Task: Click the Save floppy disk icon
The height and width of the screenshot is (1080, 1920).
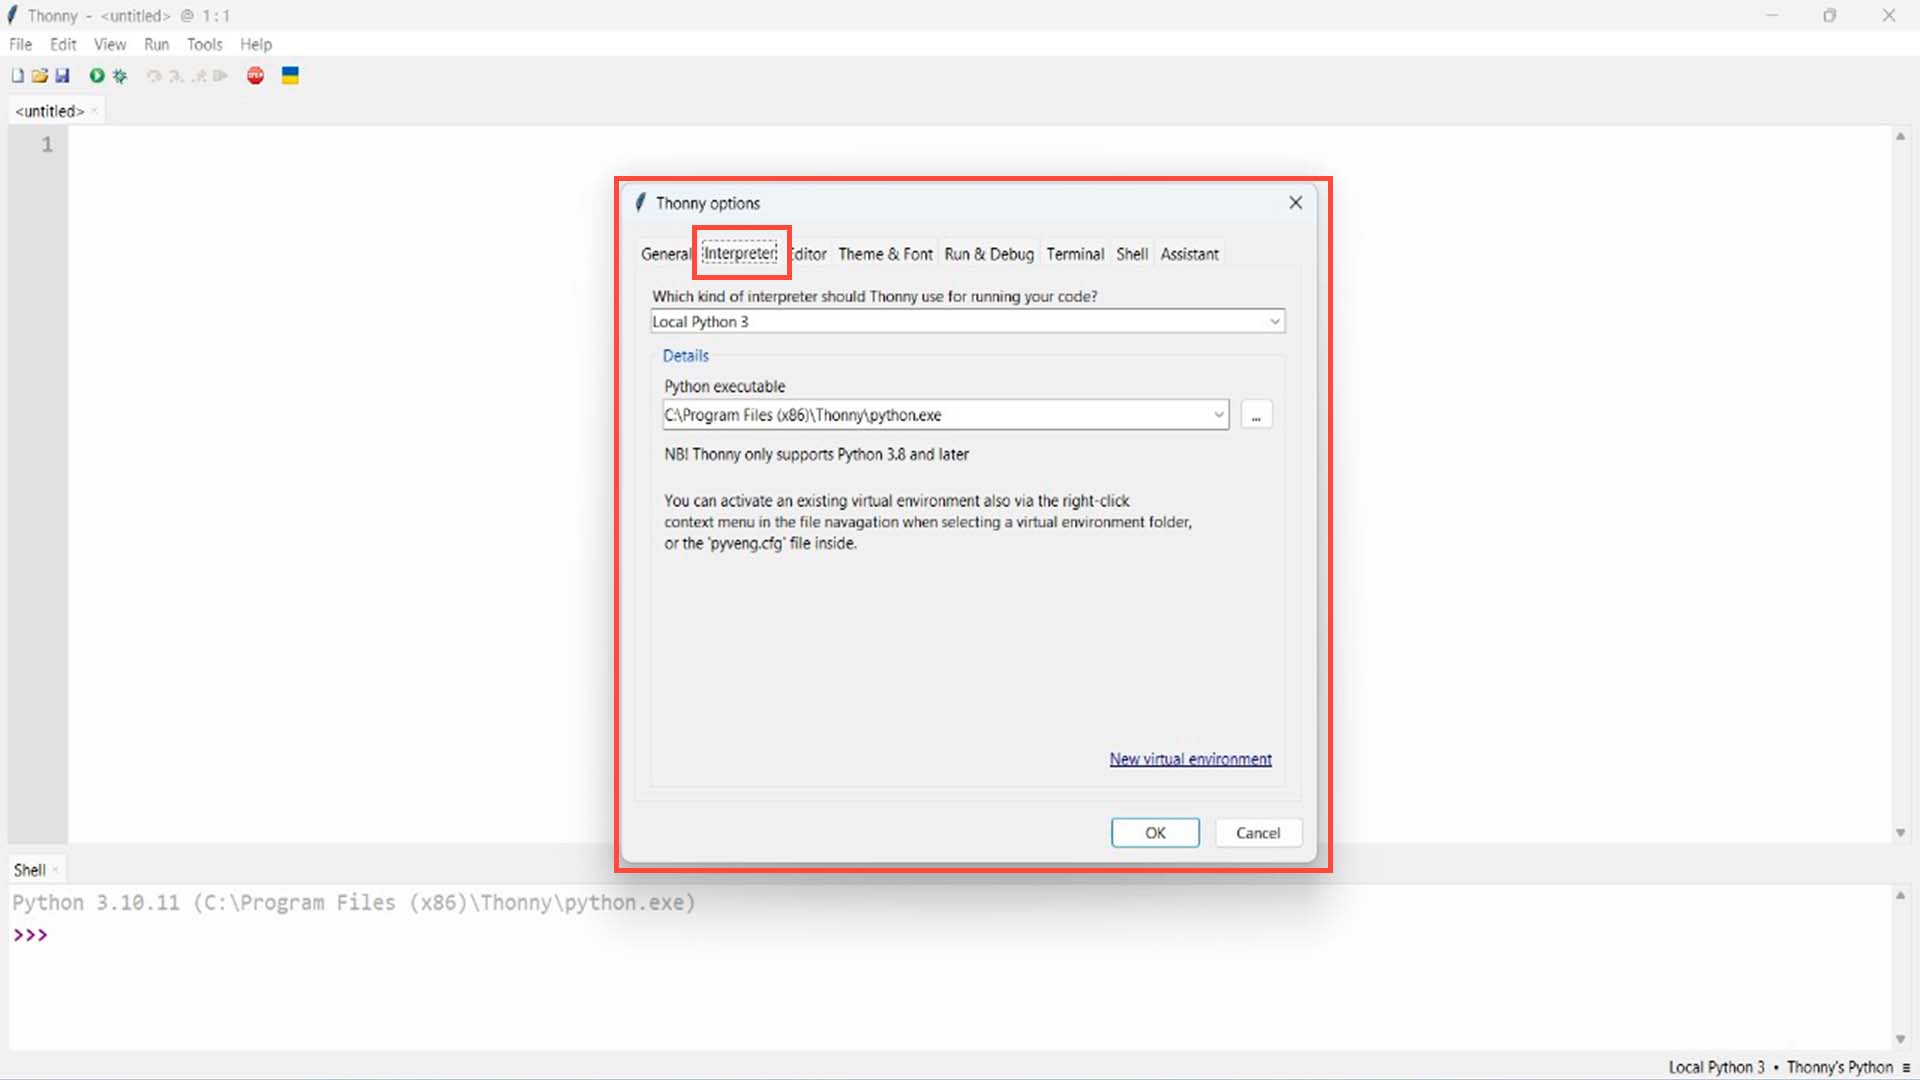Action: click(62, 76)
